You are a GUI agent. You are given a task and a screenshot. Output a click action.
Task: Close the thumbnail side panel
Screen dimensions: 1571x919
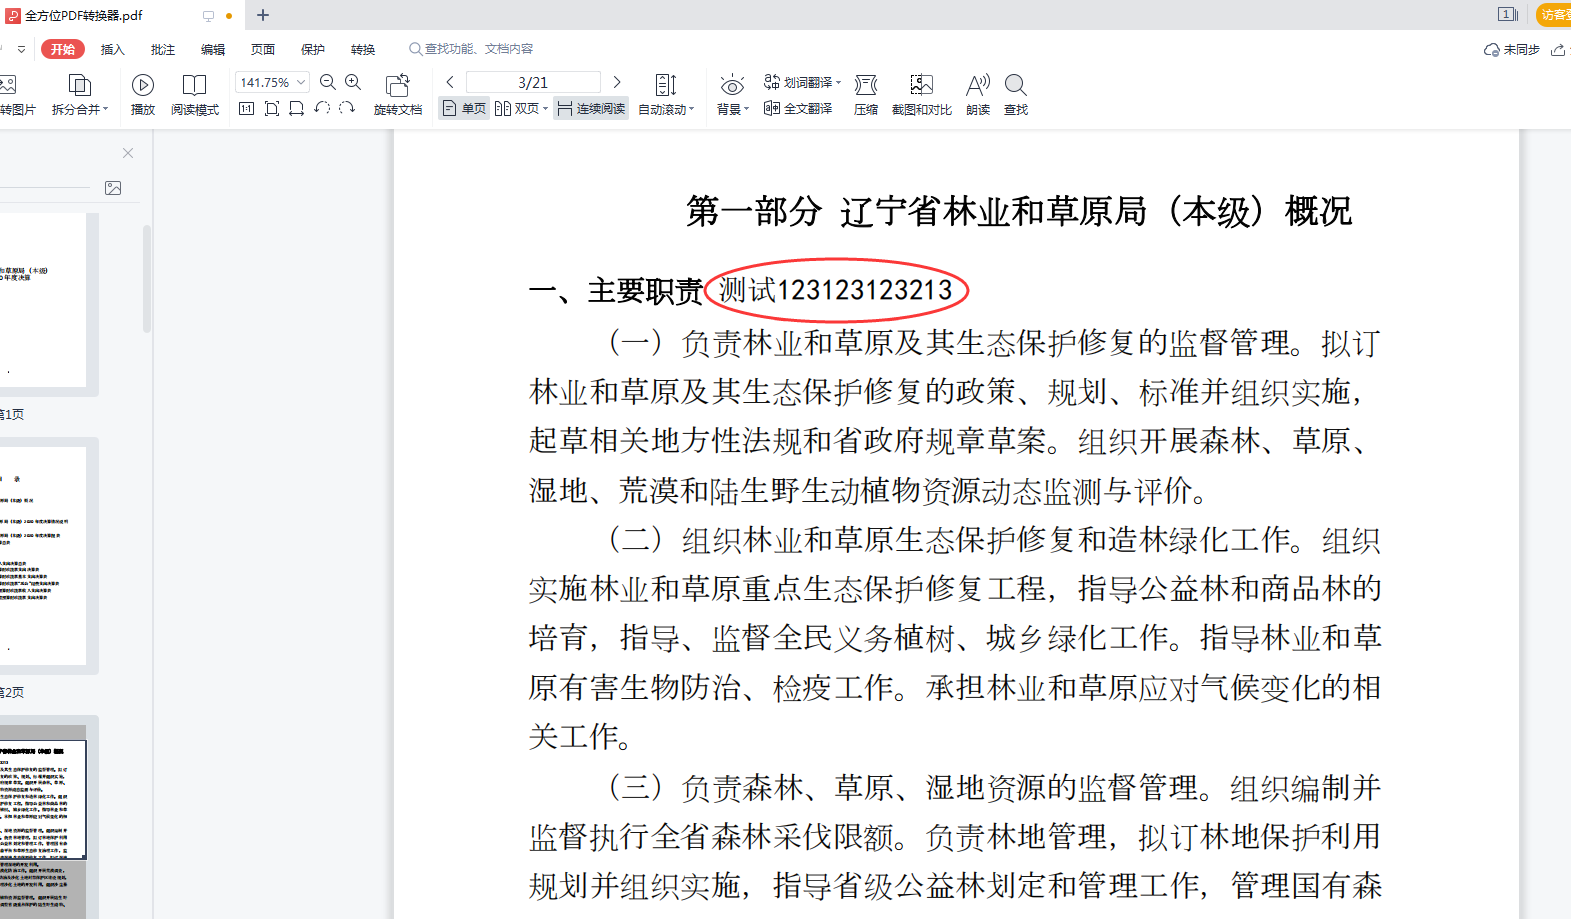(128, 153)
